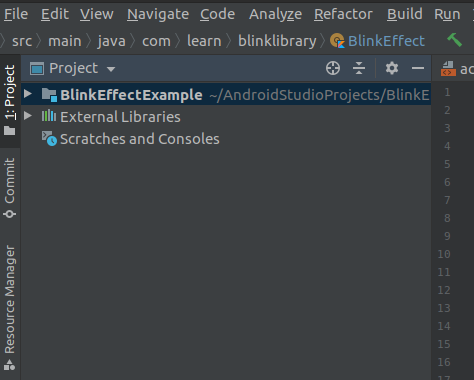Open Project panel settings gear
Viewport: 474px width, 380px height.
point(392,68)
